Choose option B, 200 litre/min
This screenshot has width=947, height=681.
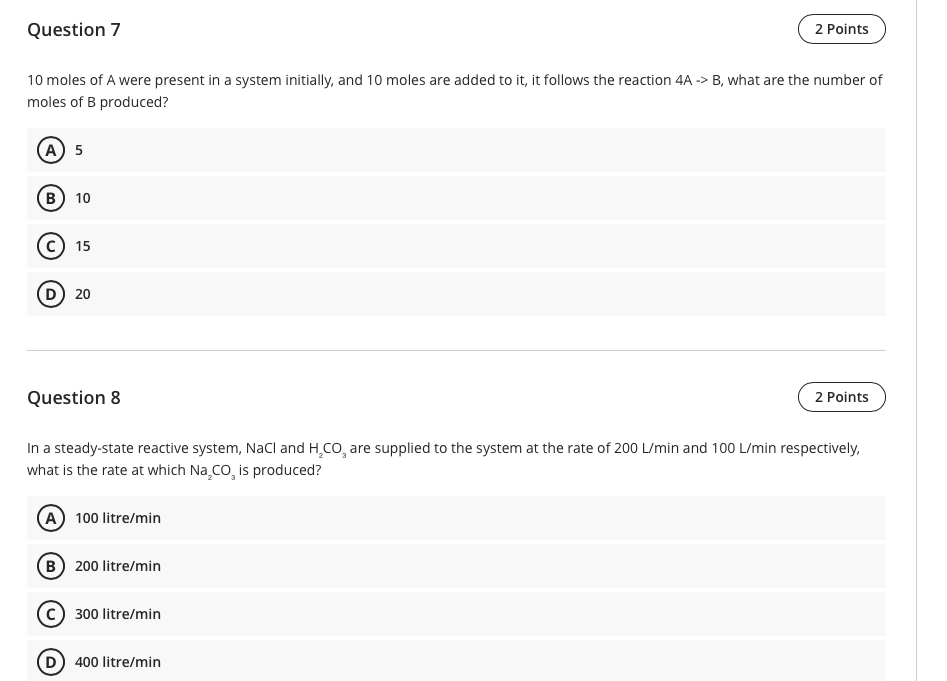[x=51, y=566]
